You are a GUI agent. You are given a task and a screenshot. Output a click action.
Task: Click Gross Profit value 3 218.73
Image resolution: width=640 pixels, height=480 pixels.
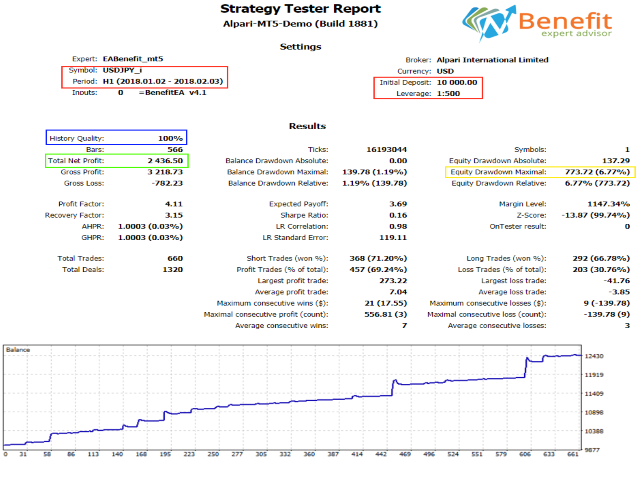pos(165,172)
